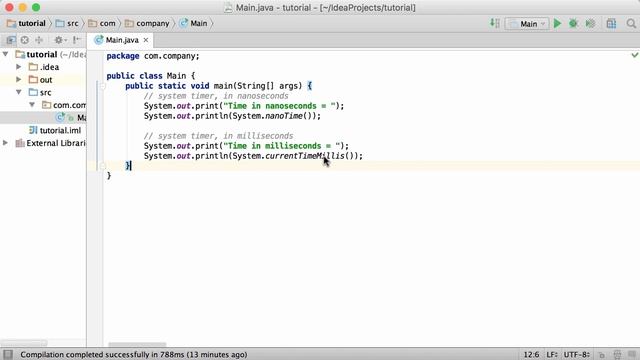
Task: Click the read-only lock icon in status bar
Action: point(602,355)
